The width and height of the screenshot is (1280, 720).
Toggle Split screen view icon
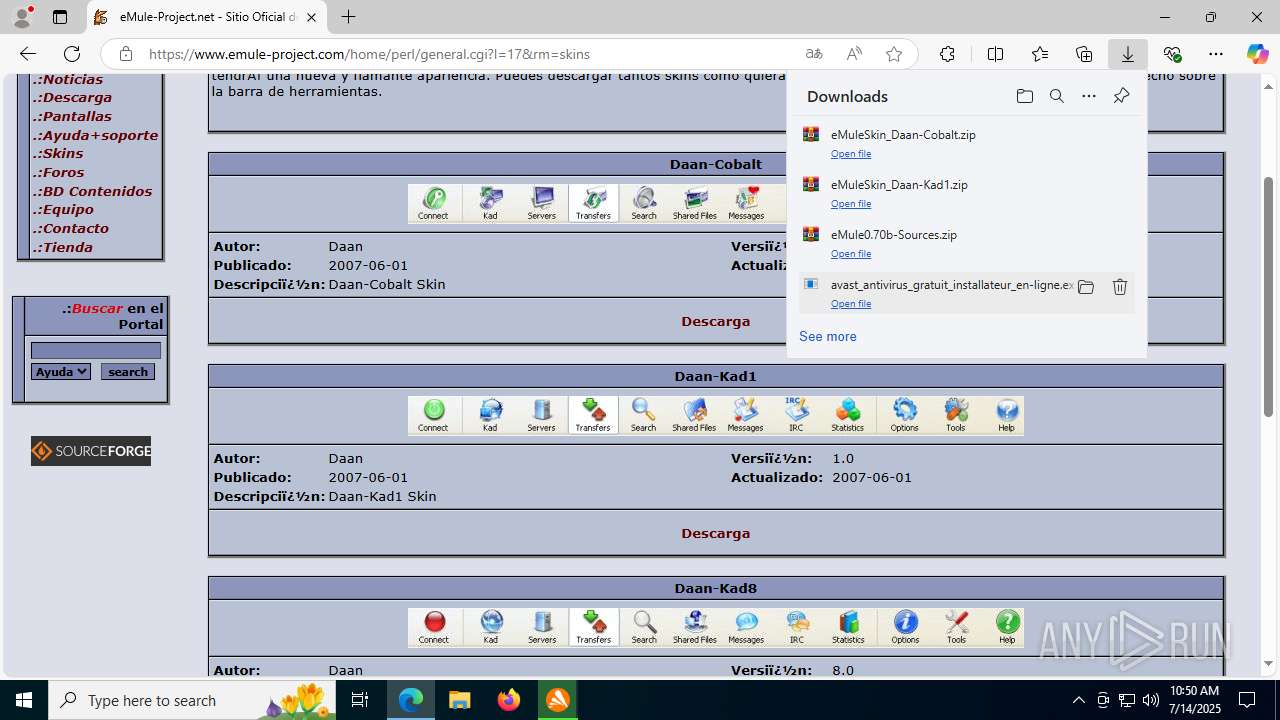click(x=995, y=54)
